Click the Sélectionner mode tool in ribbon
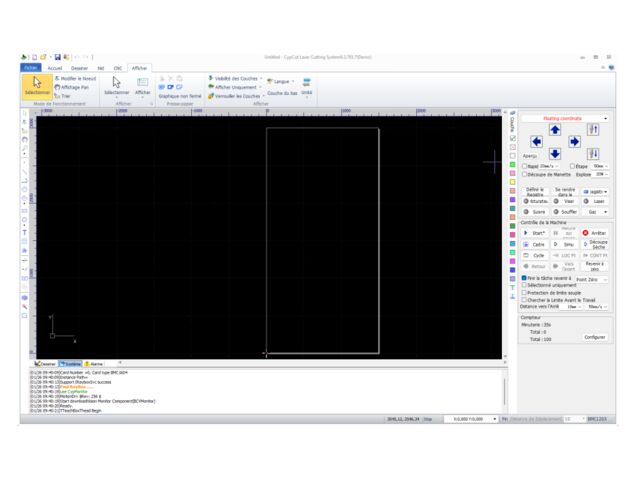 pos(36,86)
